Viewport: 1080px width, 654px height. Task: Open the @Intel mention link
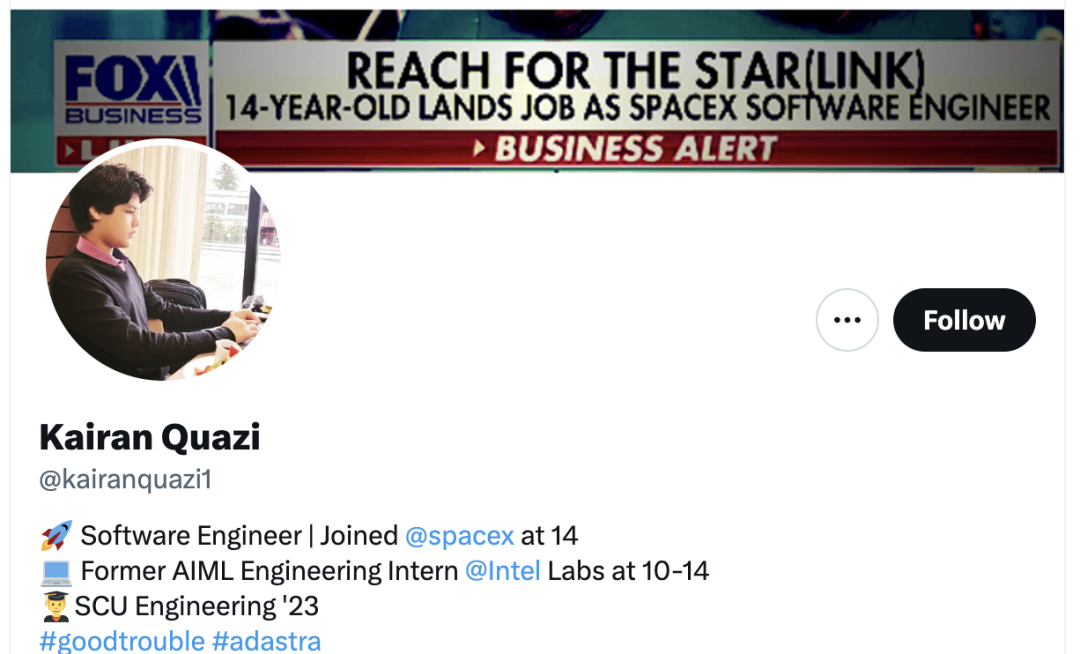tap(503, 571)
